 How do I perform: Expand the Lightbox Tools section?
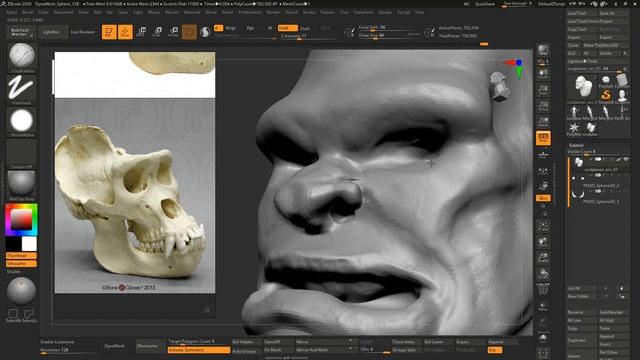pos(598,61)
